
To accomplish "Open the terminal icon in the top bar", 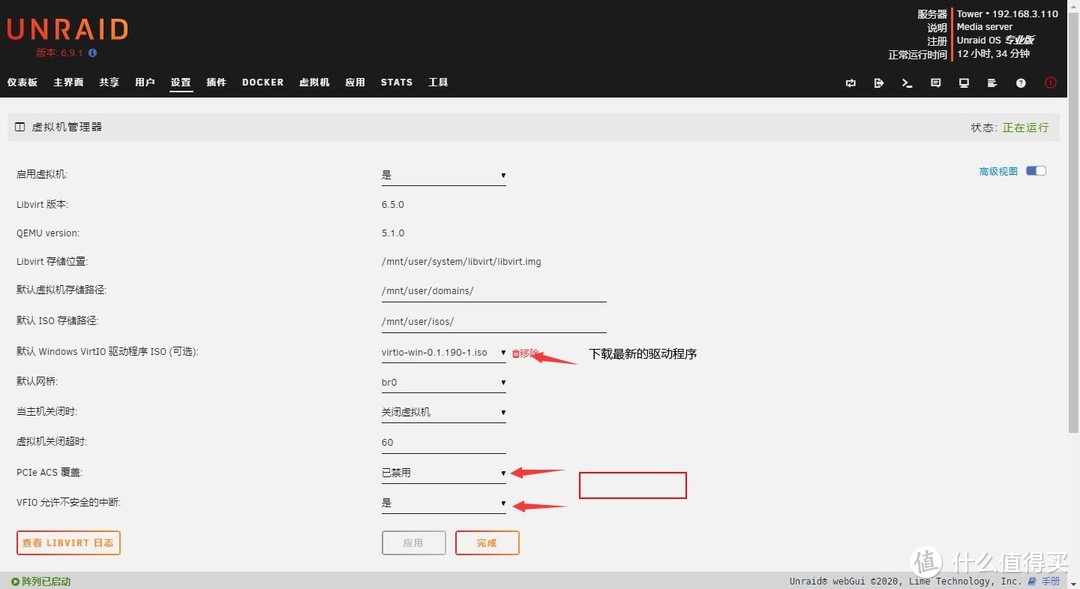I will tap(907, 83).
